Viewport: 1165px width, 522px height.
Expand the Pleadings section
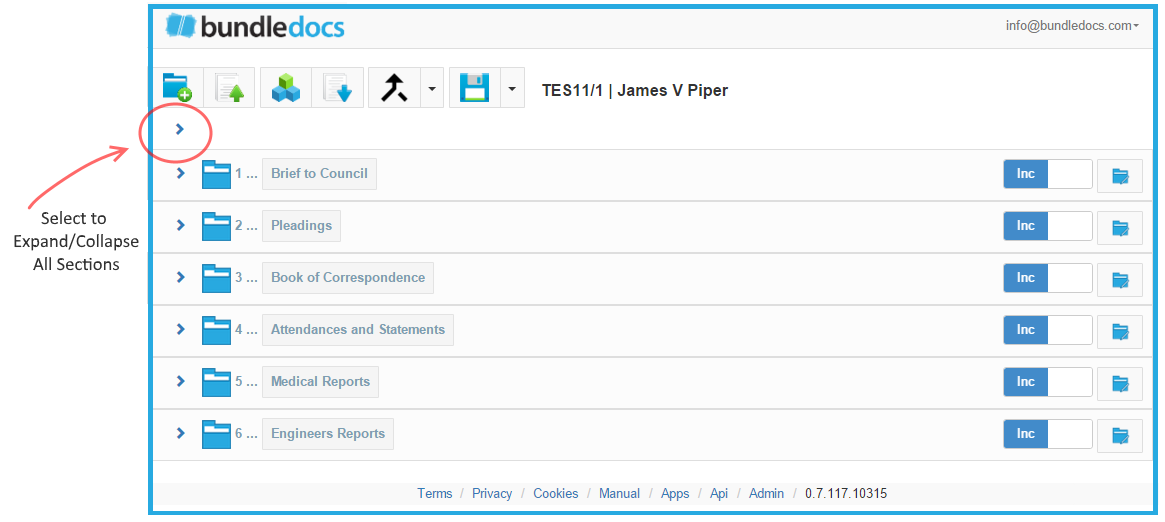coord(180,226)
